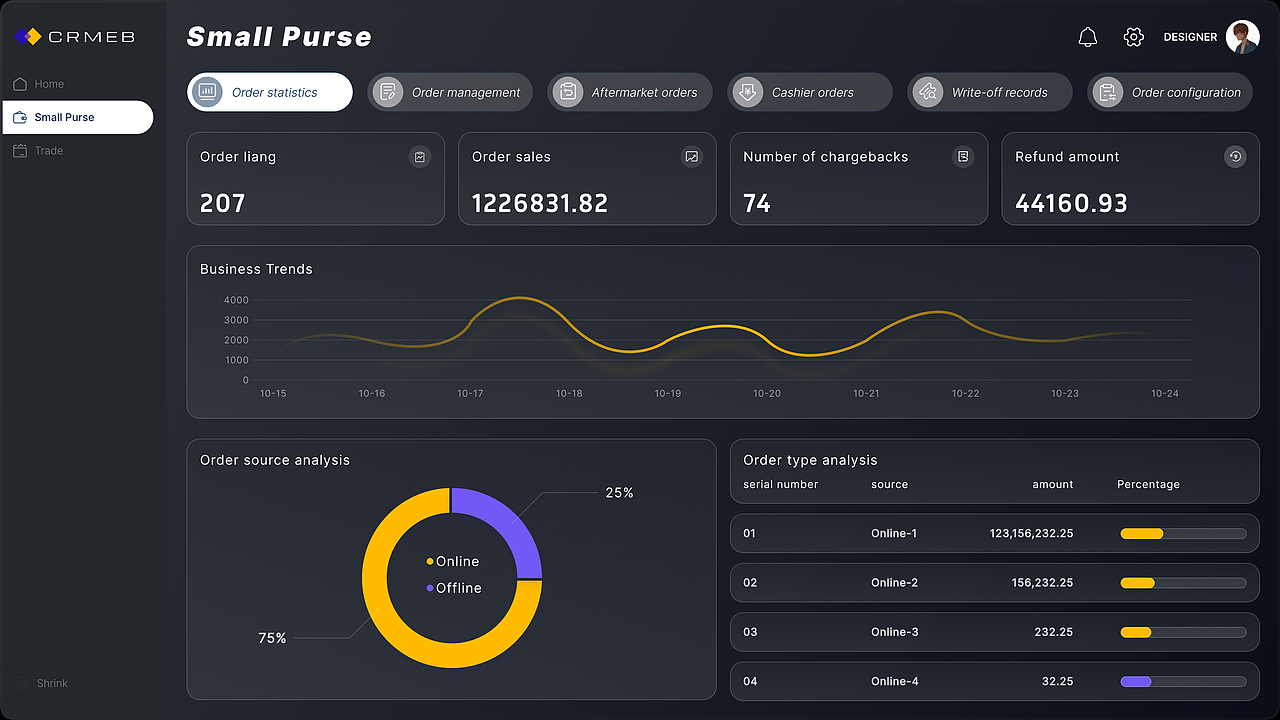Click the Business Trends title
The width and height of the screenshot is (1280, 720).
(256, 269)
